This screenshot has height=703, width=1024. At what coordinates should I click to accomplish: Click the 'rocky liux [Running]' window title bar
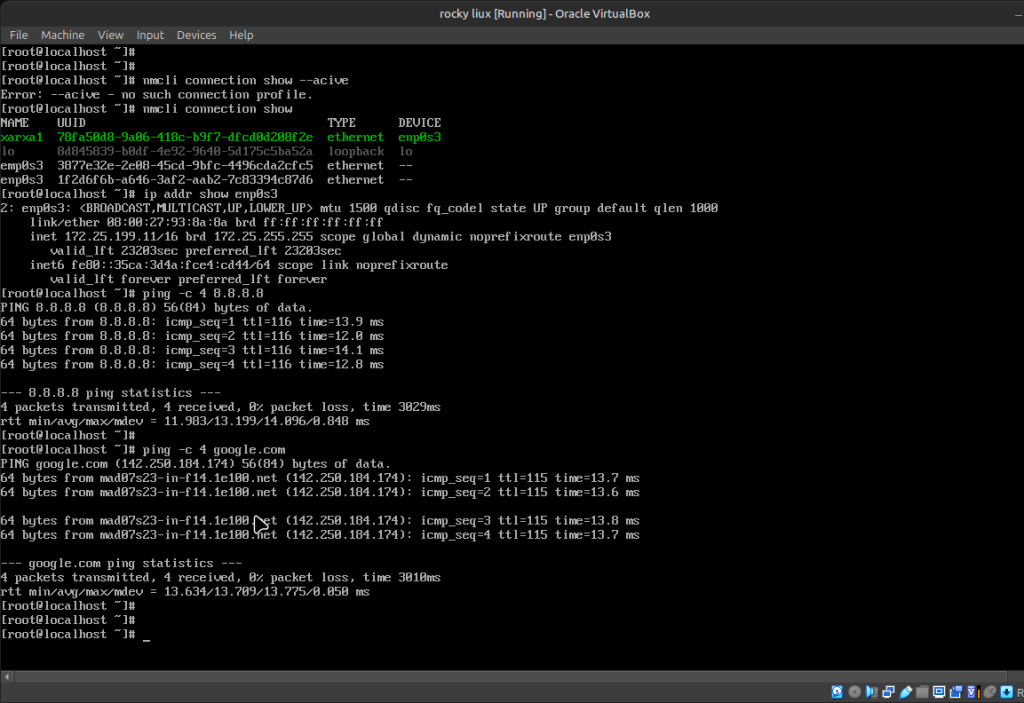pyautogui.click(x=511, y=12)
